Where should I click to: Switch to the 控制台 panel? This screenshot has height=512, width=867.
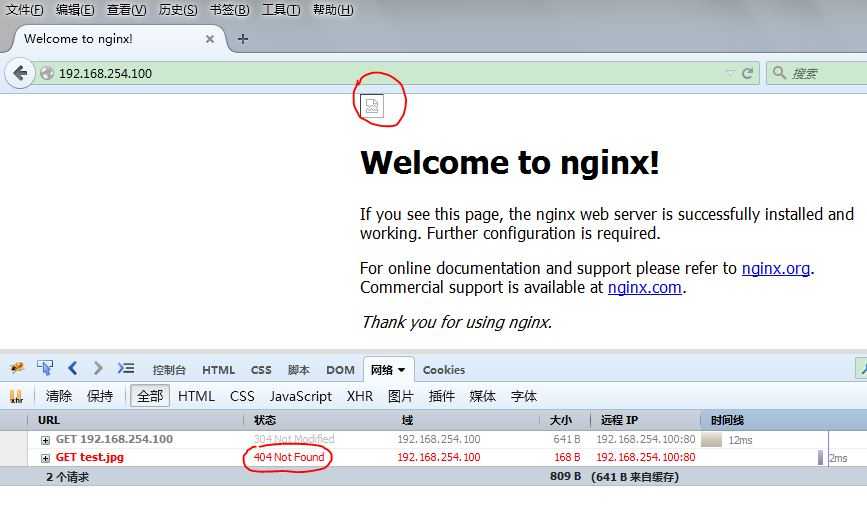click(169, 370)
